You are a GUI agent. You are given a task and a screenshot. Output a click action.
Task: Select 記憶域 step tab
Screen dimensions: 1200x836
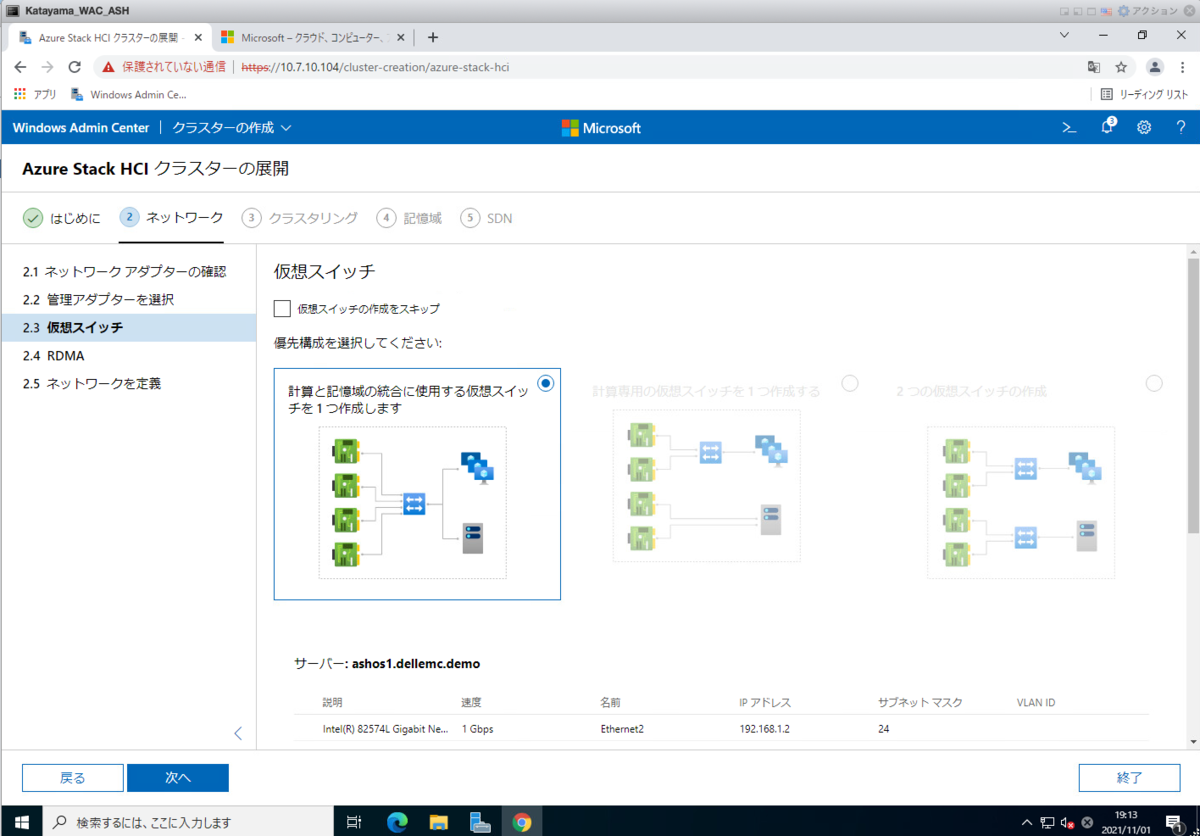409,218
